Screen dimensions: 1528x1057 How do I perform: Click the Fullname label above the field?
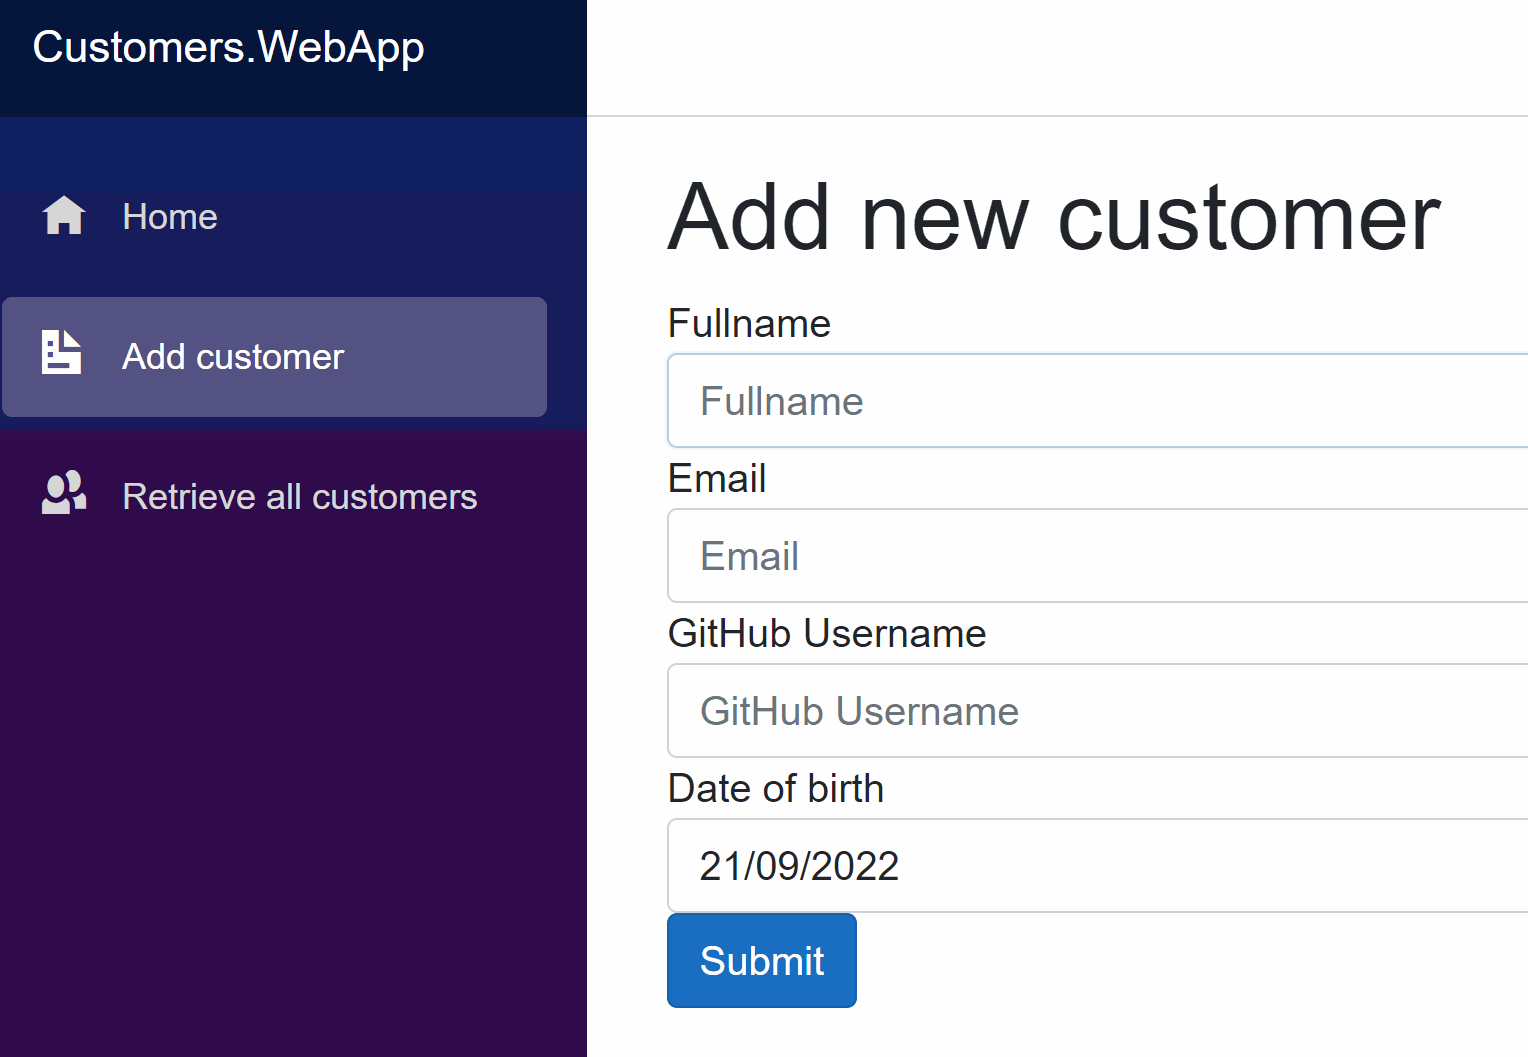749,324
